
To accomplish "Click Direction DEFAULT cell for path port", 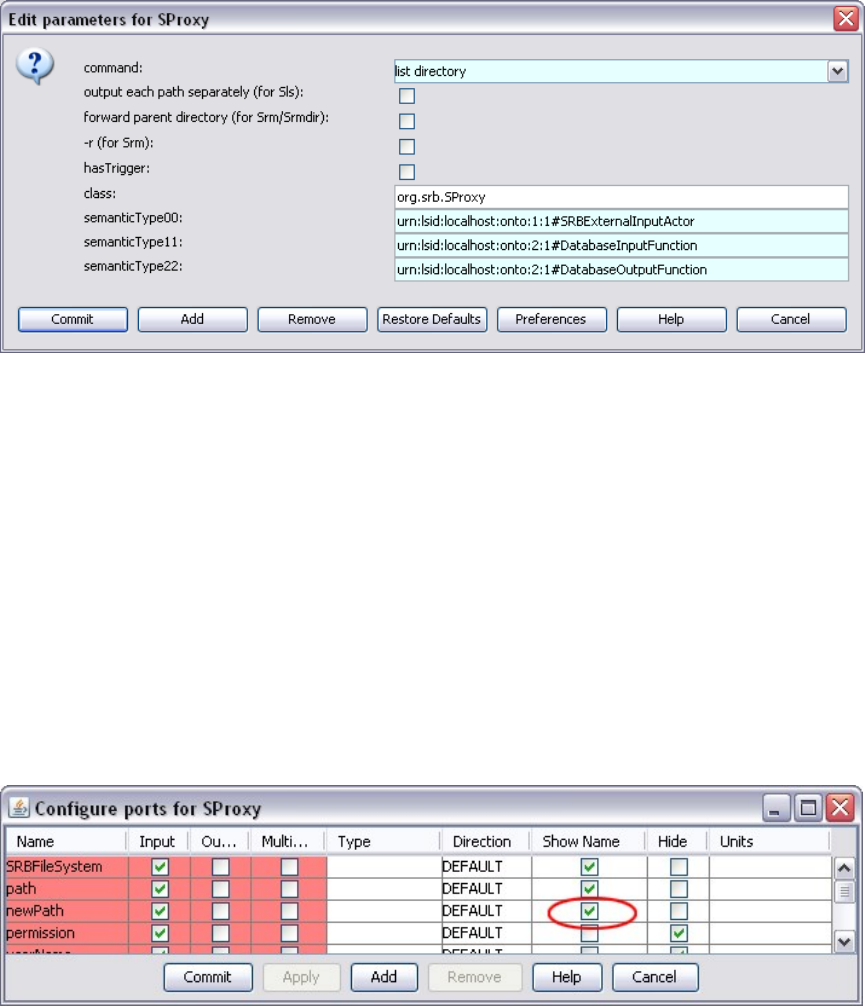I will coord(486,889).
